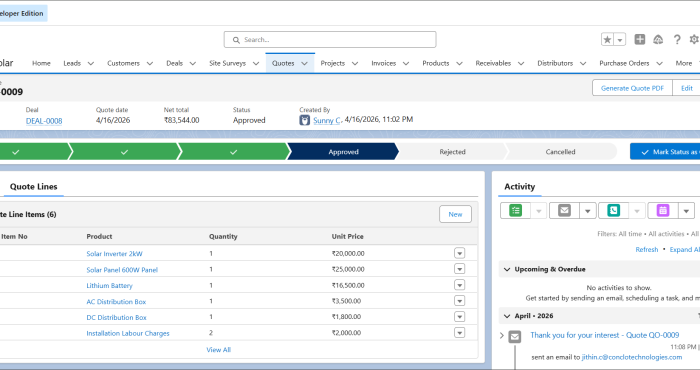This screenshot has height=370, width=700.
Task: Click Refresh in the activity timeline
Action: [646, 249]
